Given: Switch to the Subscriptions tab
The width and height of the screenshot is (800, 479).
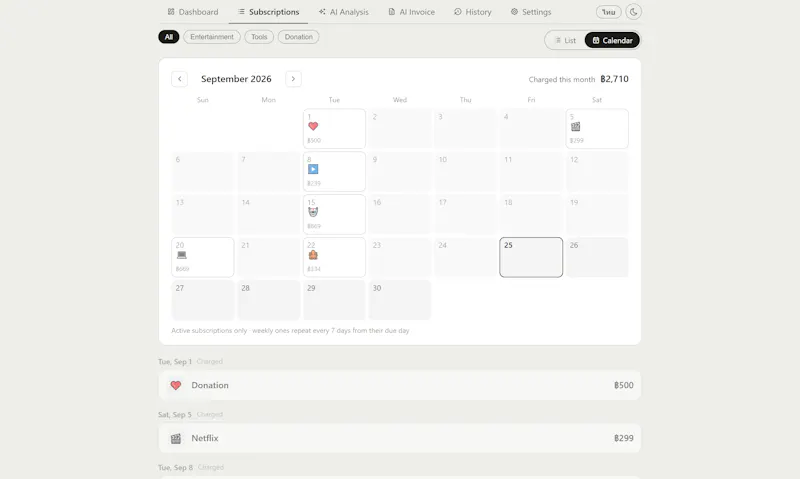Looking at the screenshot, I should 268,12.
